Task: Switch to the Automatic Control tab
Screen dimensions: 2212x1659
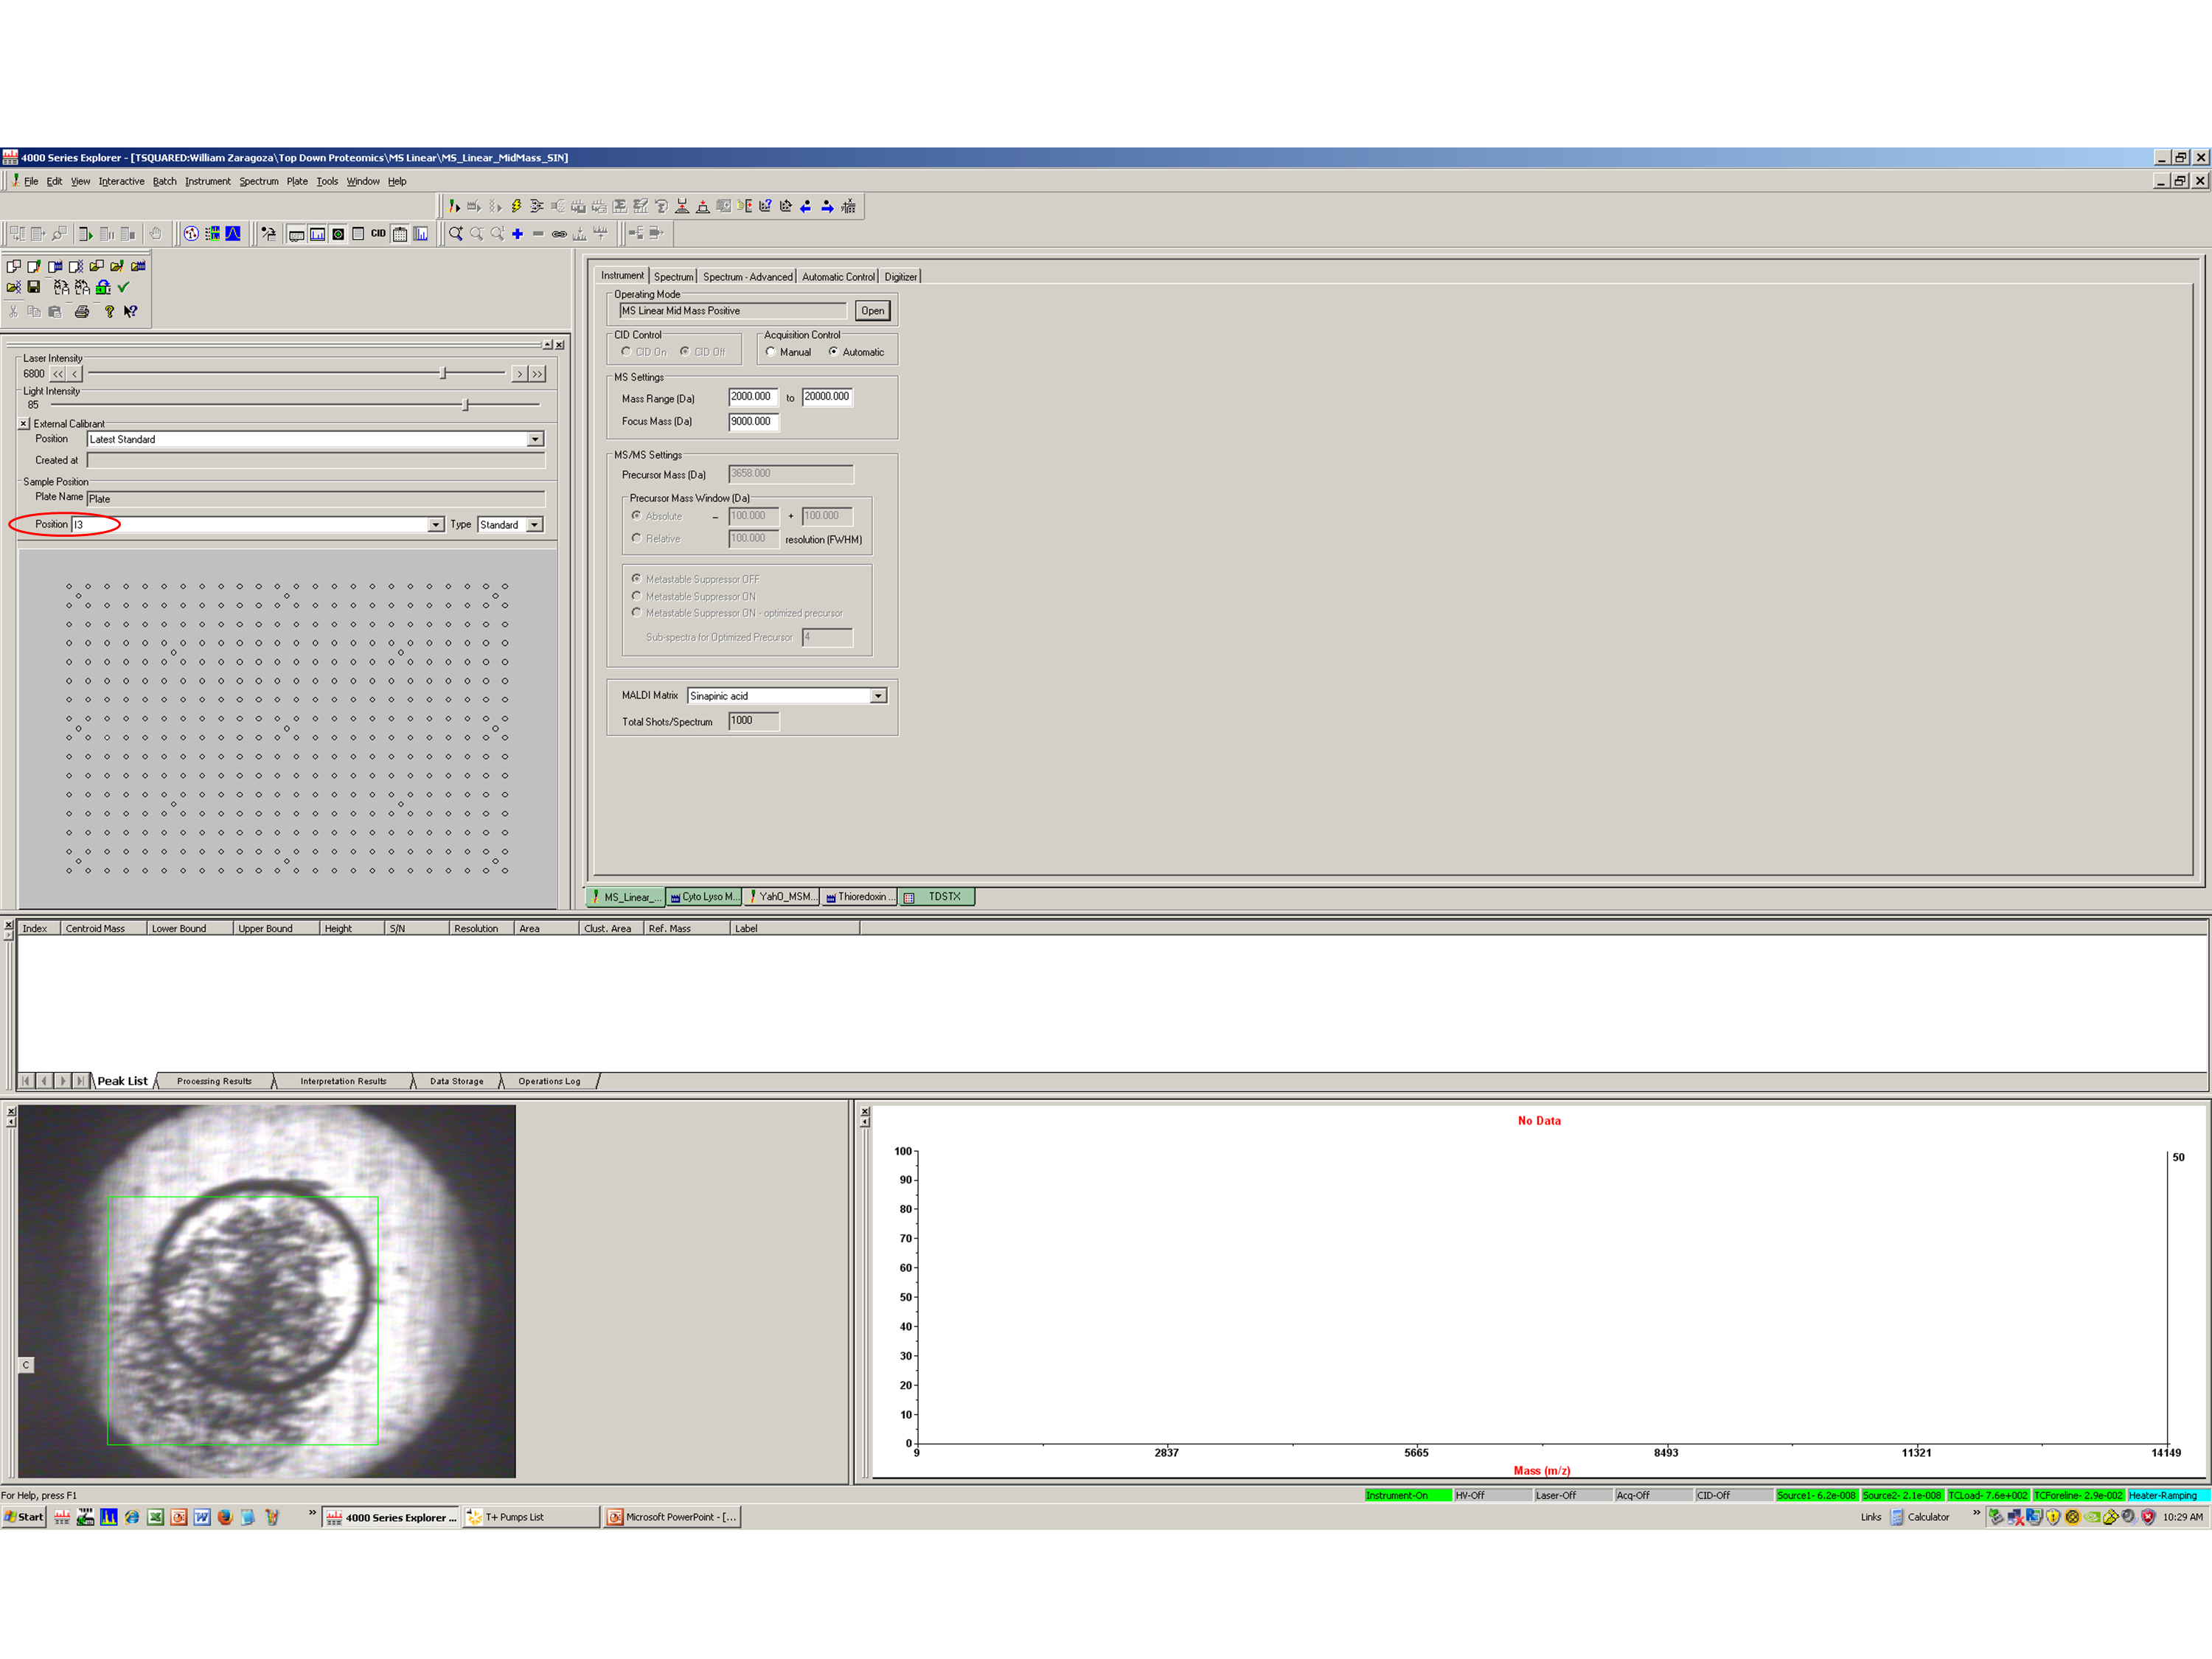Action: 837,277
